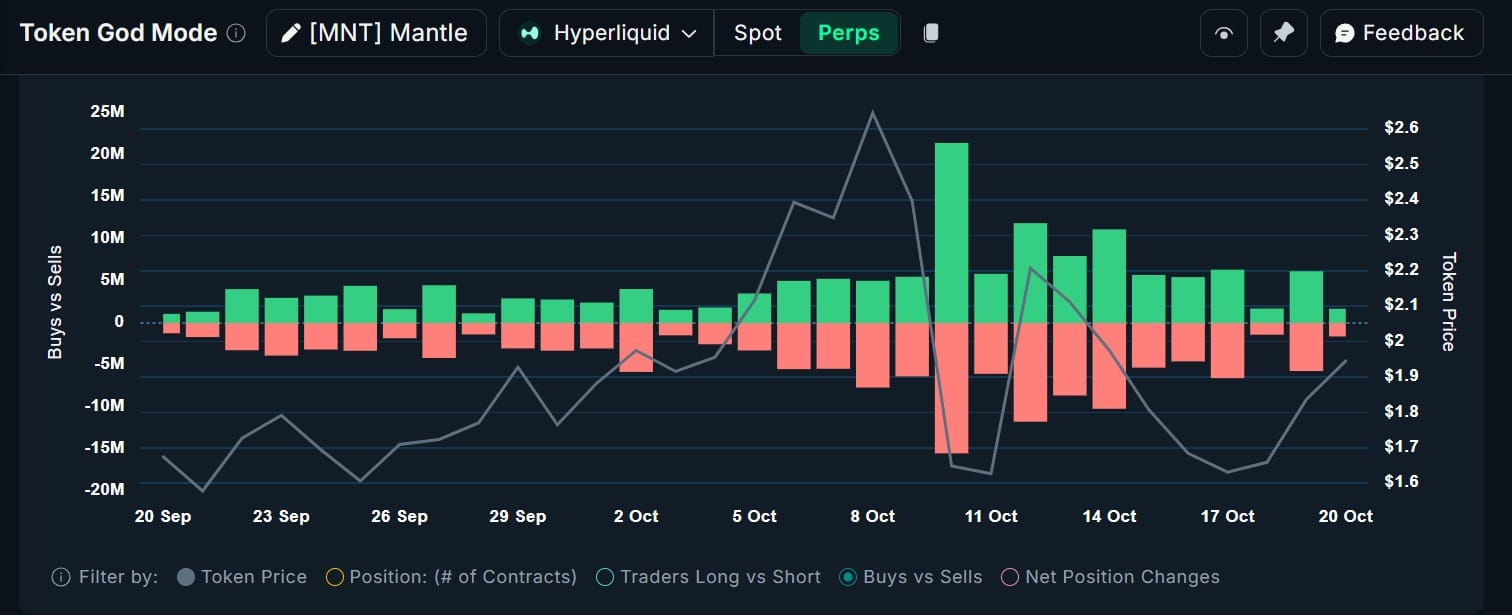Click the copy icon right of the Perps tab

(931, 33)
